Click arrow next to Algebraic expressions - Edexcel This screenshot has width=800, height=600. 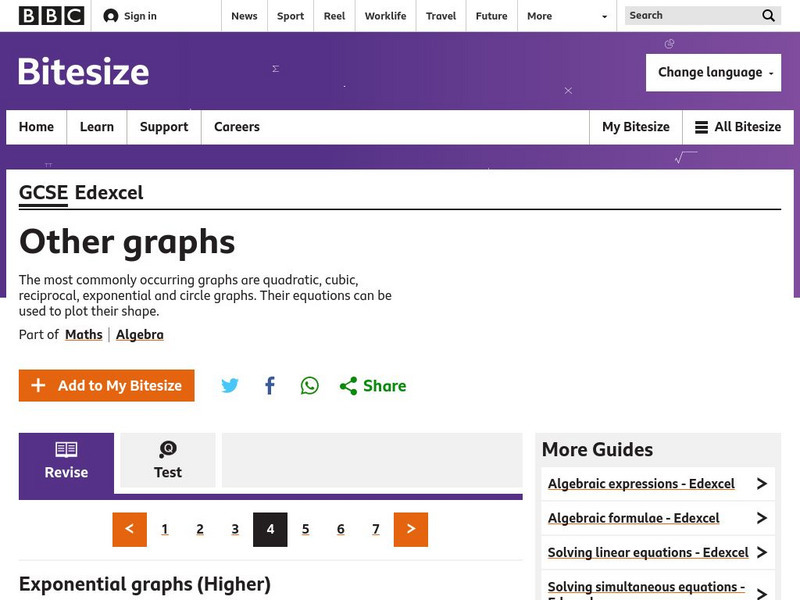[762, 483]
